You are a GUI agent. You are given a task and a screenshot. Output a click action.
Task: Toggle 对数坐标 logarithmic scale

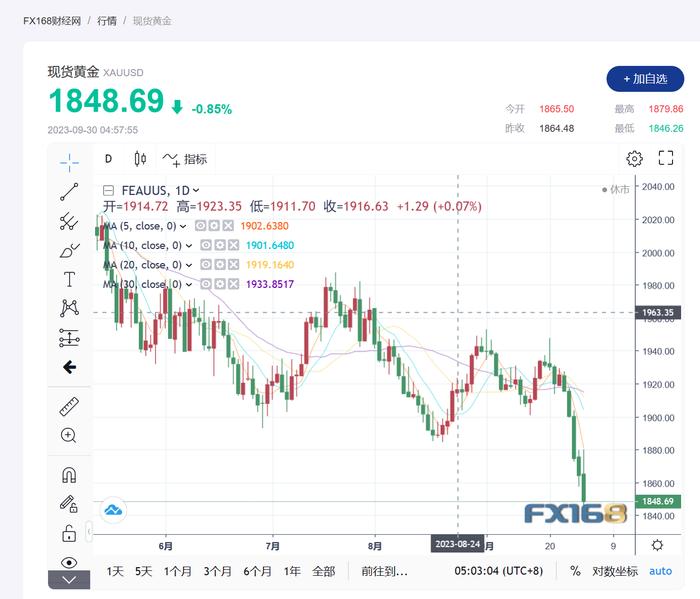[615, 571]
